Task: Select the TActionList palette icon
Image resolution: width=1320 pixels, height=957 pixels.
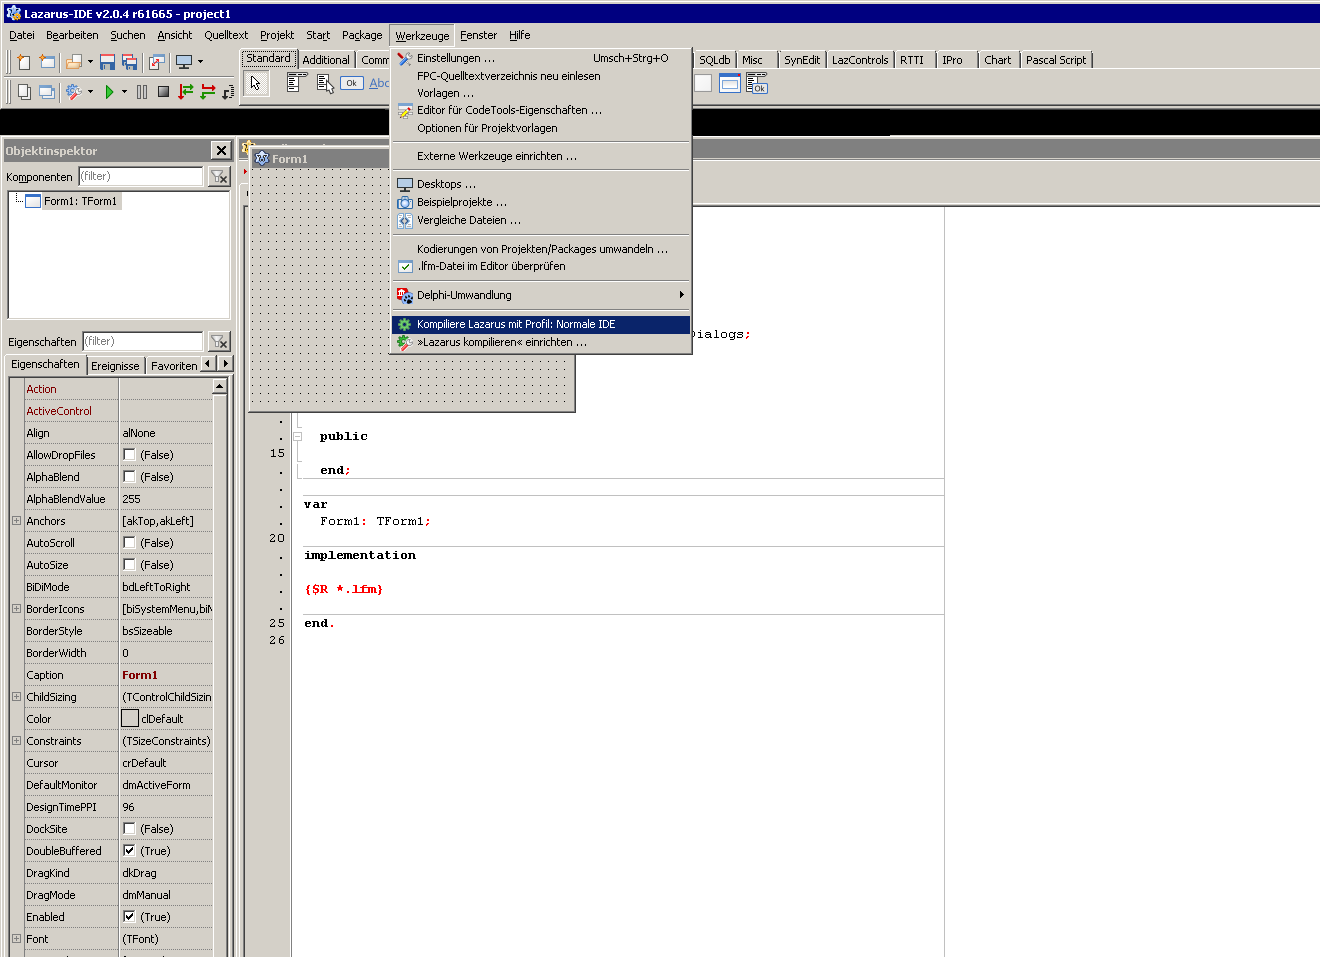Action: point(758,83)
